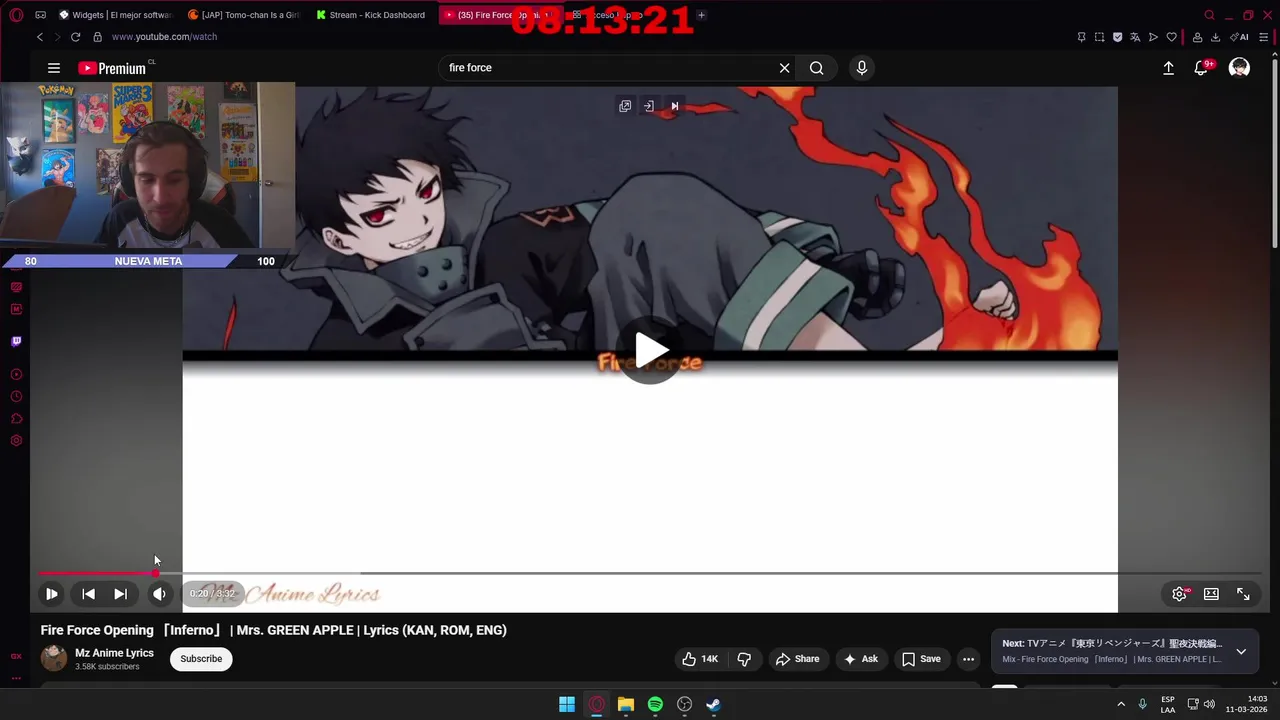Click the skip-next icon above video
The width and height of the screenshot is (1280, 720).
(674, 106)
